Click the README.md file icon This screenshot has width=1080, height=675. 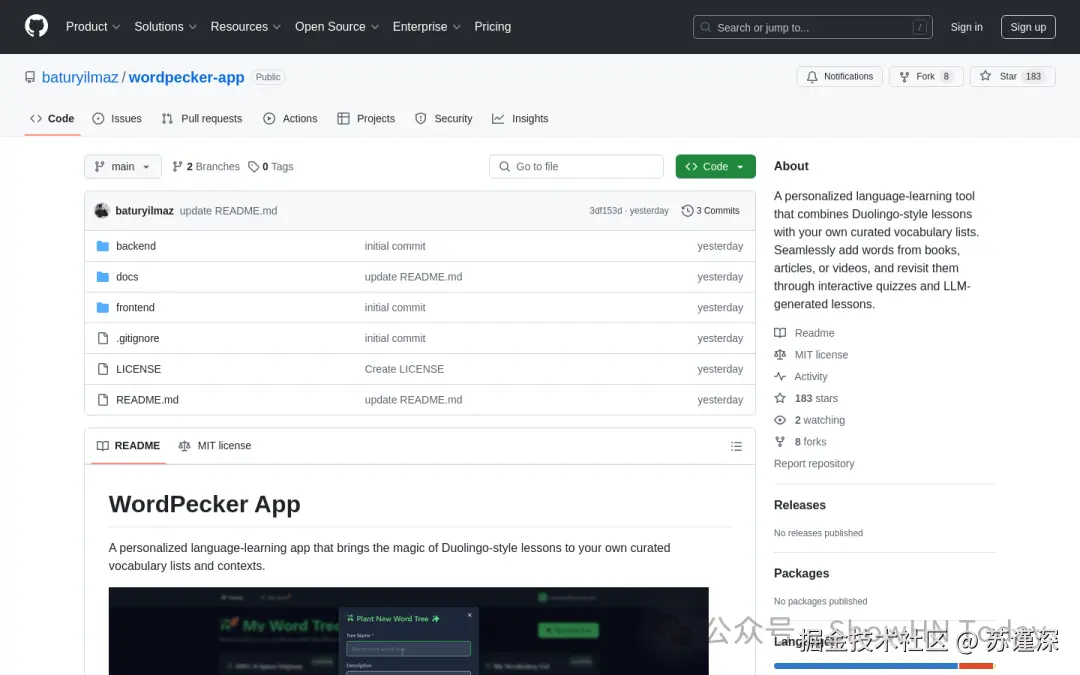pos(103,399)
